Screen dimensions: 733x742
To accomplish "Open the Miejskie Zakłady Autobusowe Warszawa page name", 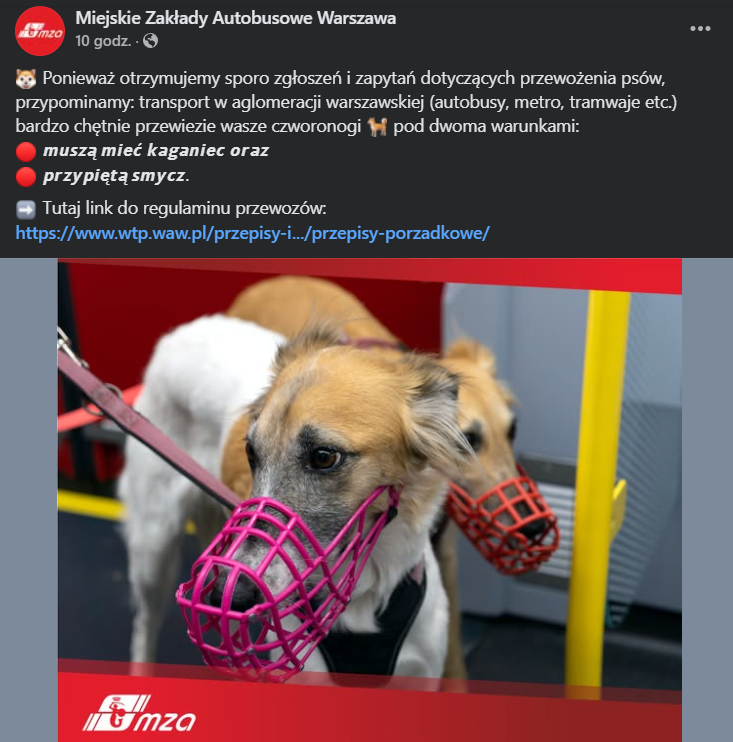I will [236, 18].
